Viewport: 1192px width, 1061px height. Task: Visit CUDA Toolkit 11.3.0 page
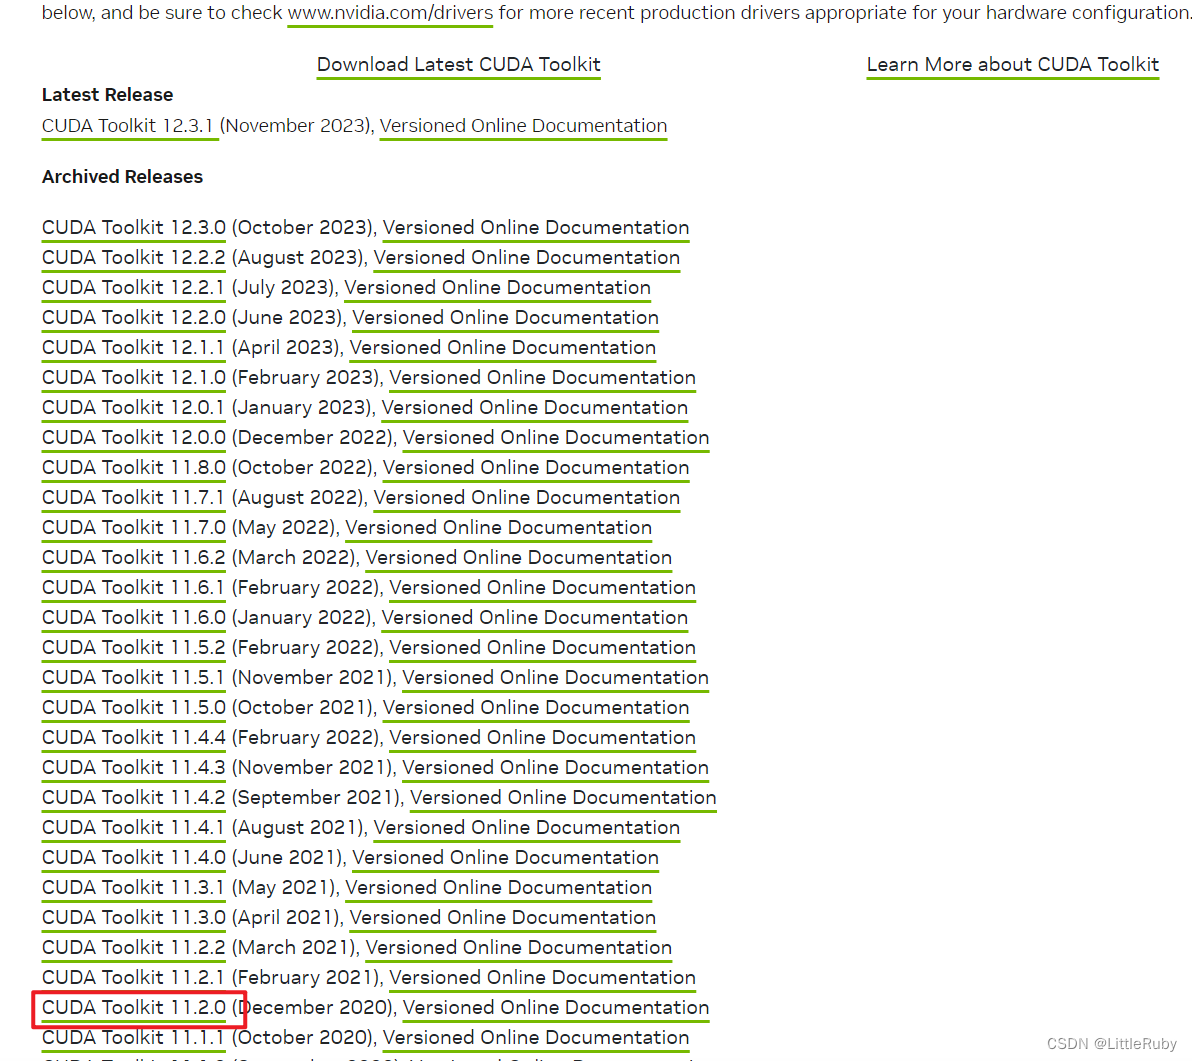(x=134, y=918)
